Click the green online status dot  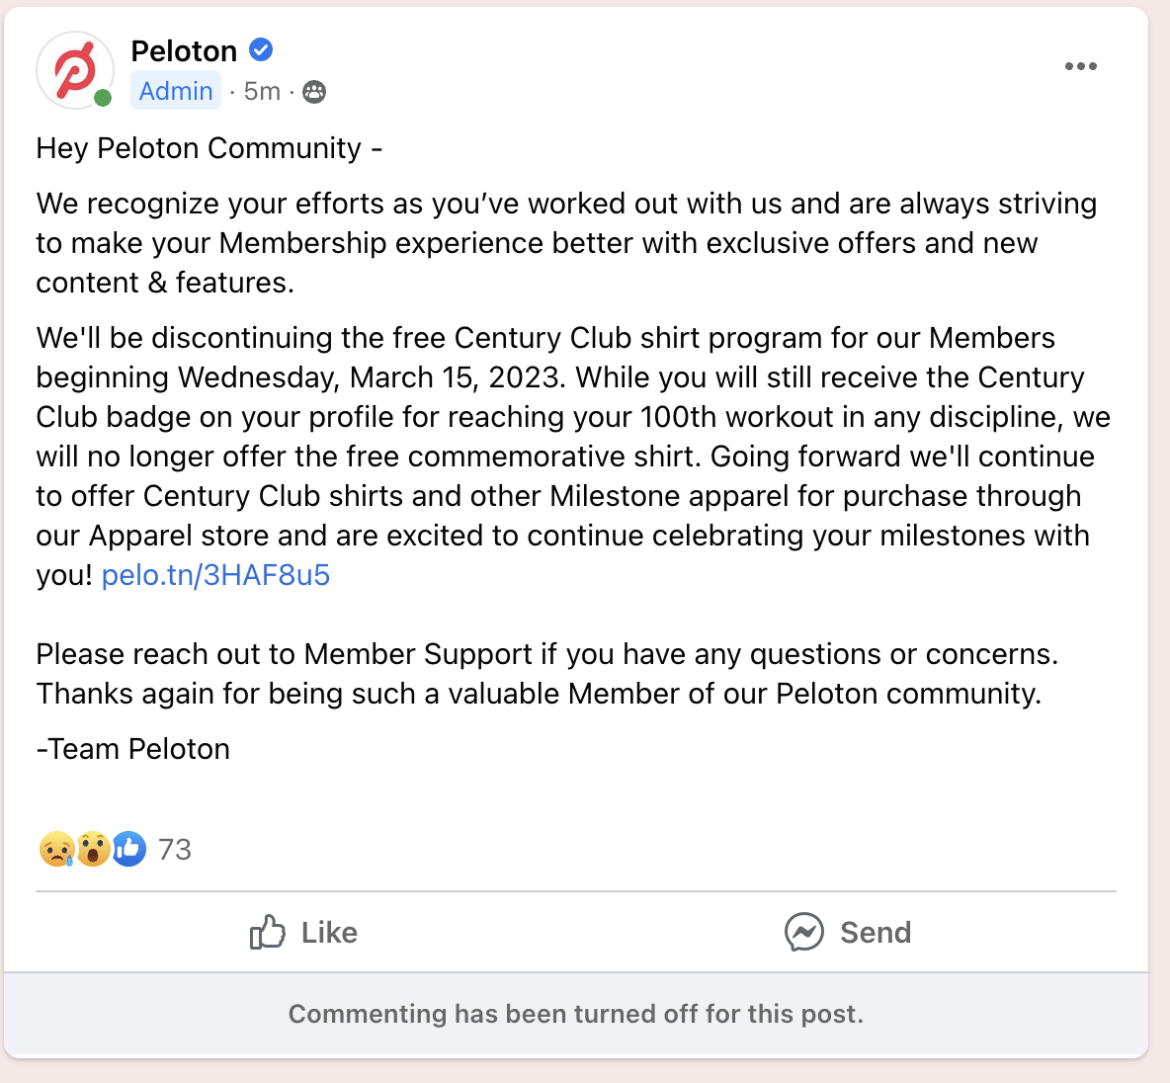coord(103,98)
